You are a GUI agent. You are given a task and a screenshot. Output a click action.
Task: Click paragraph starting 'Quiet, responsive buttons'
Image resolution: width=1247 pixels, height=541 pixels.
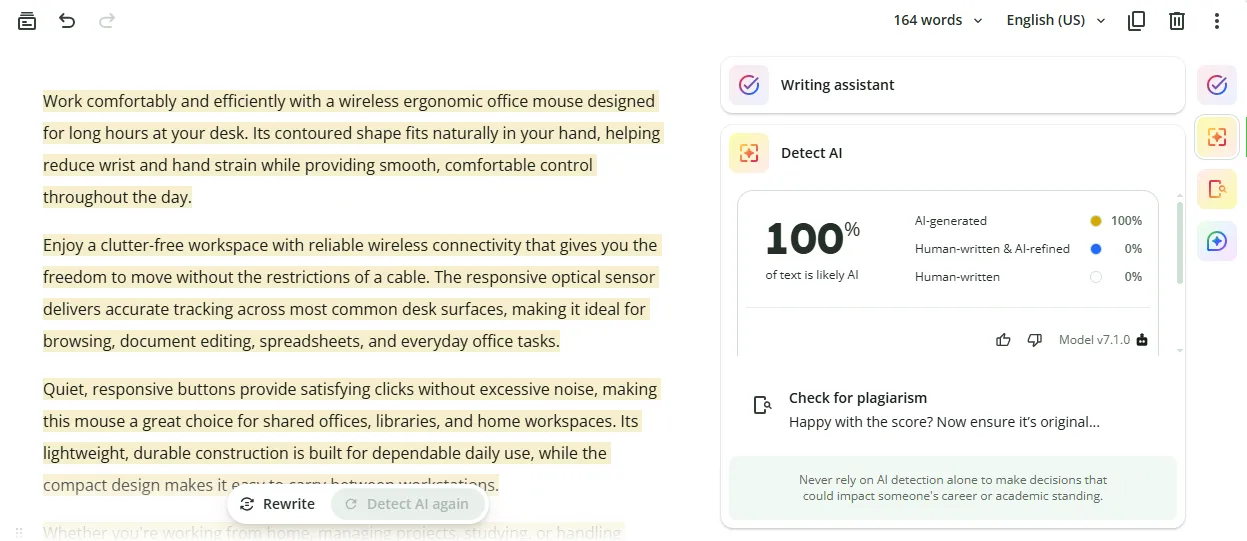point(350,437)
